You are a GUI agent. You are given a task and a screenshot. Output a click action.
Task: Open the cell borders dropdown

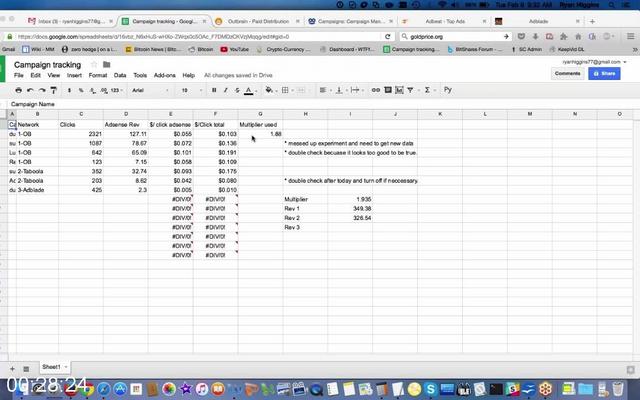287,90
